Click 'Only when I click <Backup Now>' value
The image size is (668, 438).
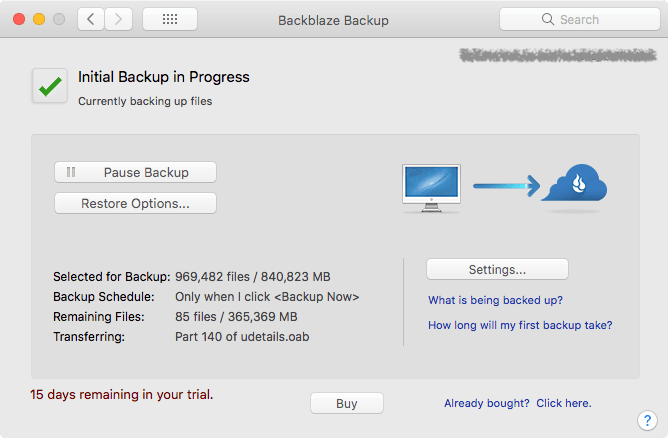pyautogui.click(x=267, y=297)
